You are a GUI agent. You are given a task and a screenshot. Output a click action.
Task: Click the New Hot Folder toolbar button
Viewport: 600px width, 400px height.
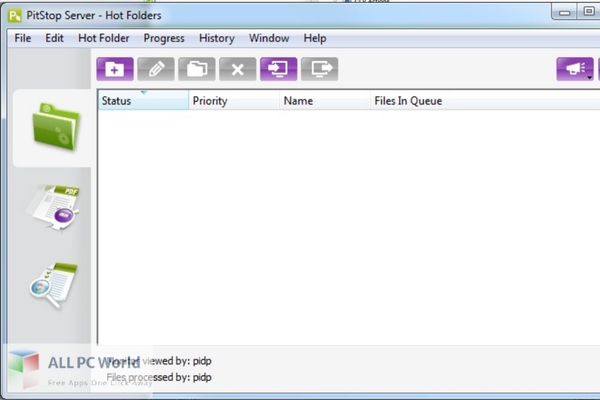tap(115, 69)
